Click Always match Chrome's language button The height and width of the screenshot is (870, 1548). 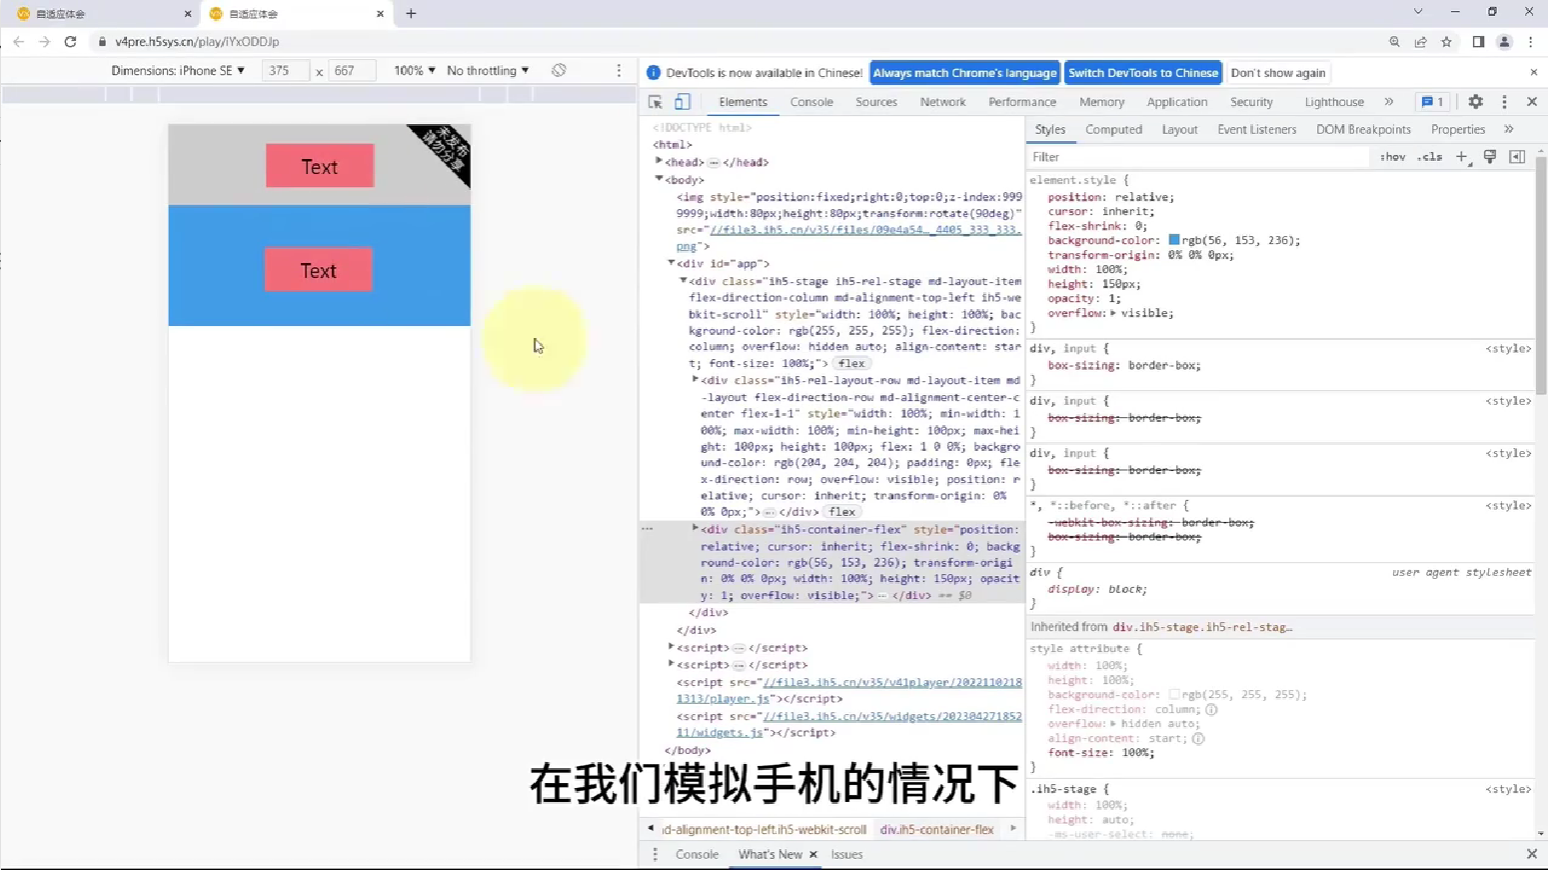tap(964, 72)
